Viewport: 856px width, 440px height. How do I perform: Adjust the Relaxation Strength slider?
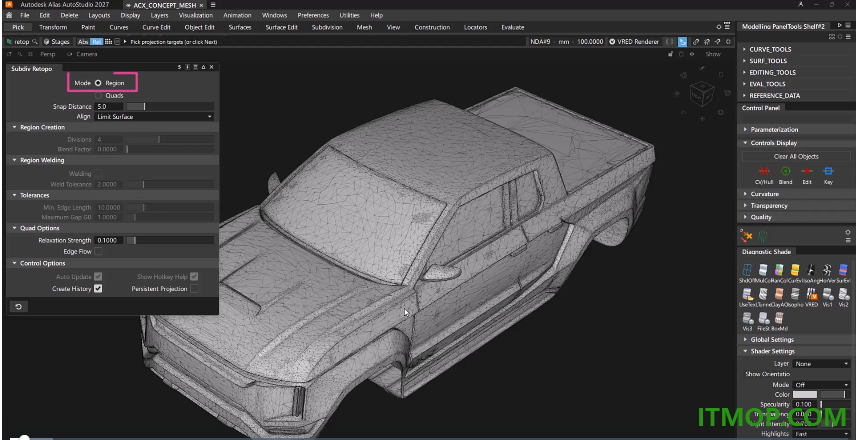click(x=170, y=241)
